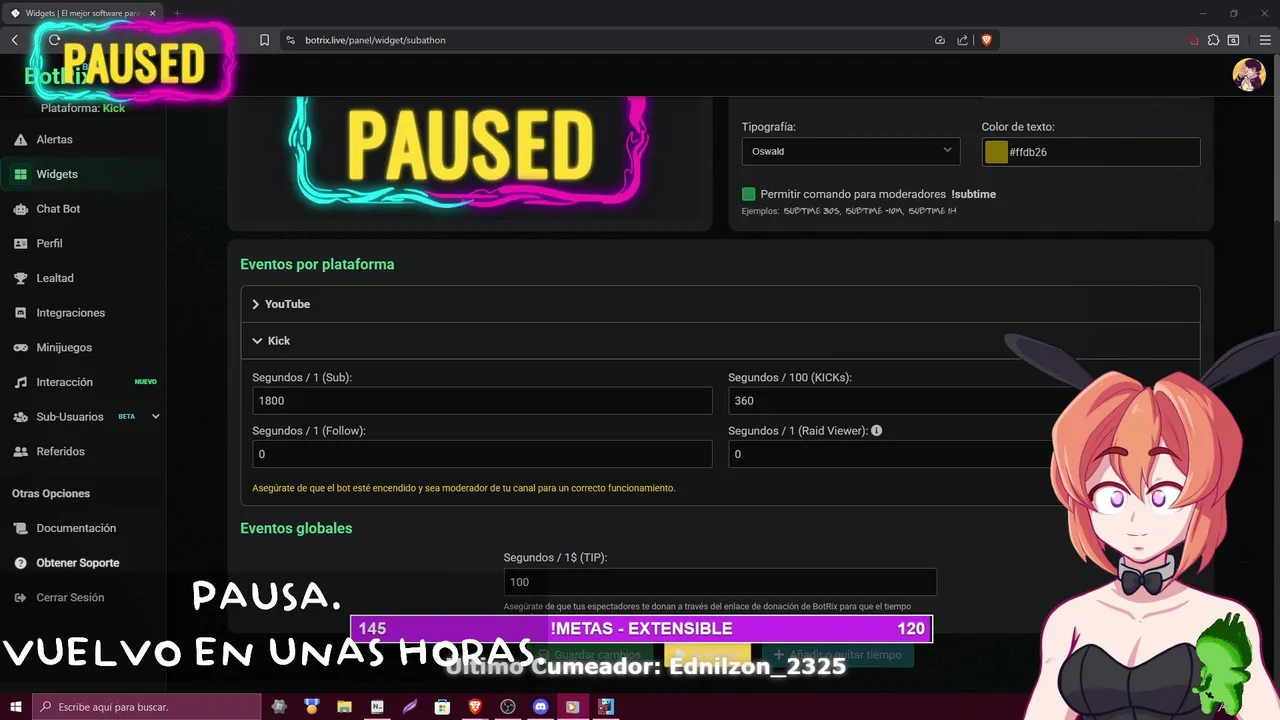Bookmark this page with the bookmark icon
The width and height of the screenshot is (1280, 720).
pyautogui.click(x=264, y=40)
